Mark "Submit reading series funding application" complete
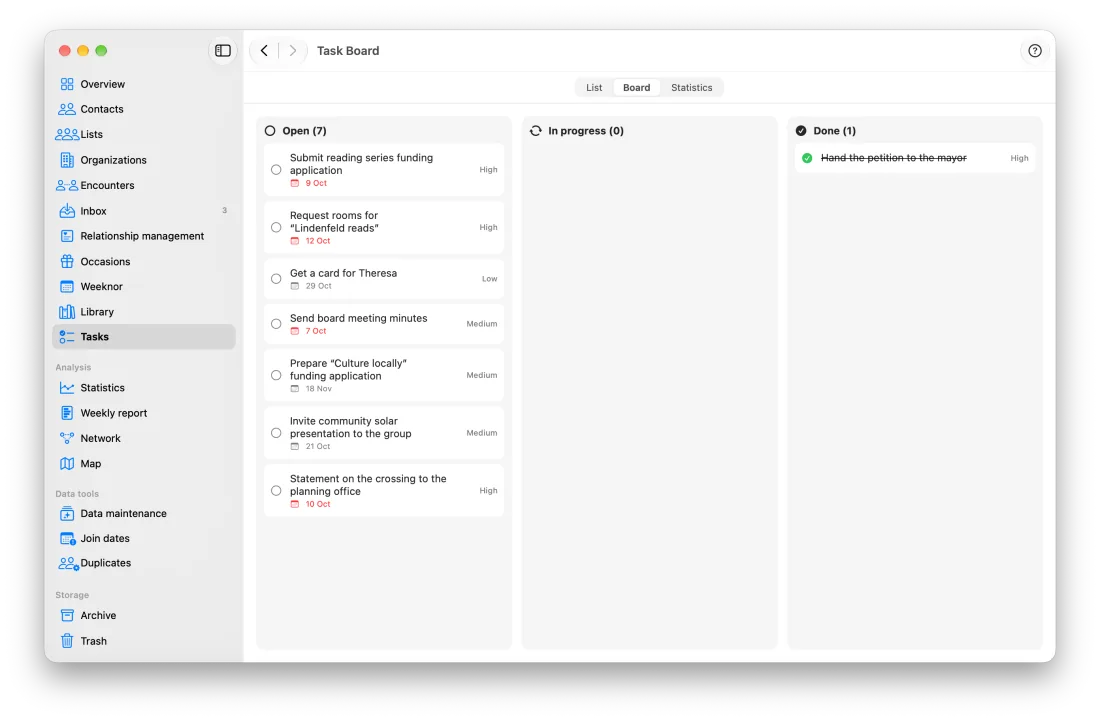The image size is (1100, 721). [276, 170]
